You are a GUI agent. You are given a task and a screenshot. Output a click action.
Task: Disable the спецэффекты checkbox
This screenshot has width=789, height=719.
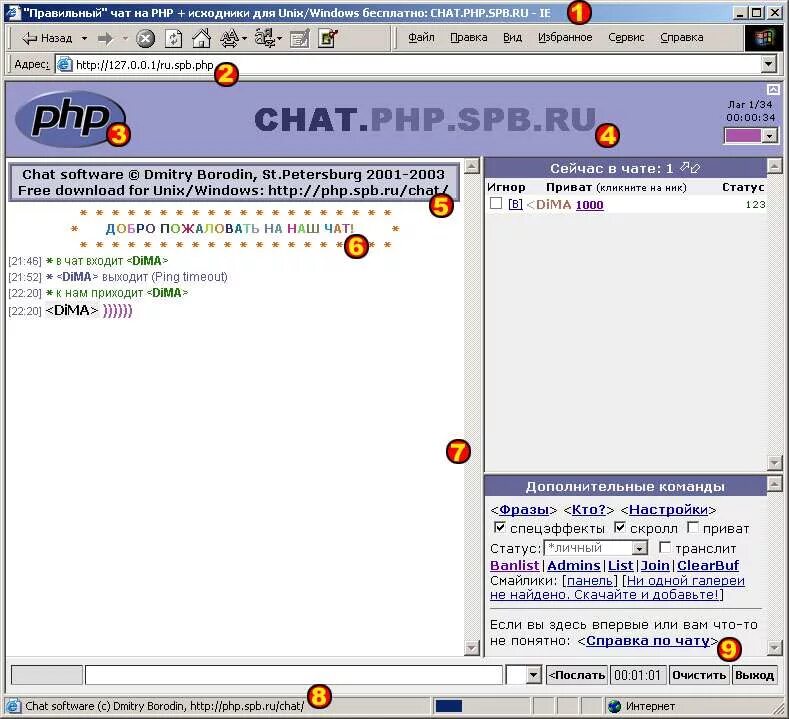pos(499,527)
